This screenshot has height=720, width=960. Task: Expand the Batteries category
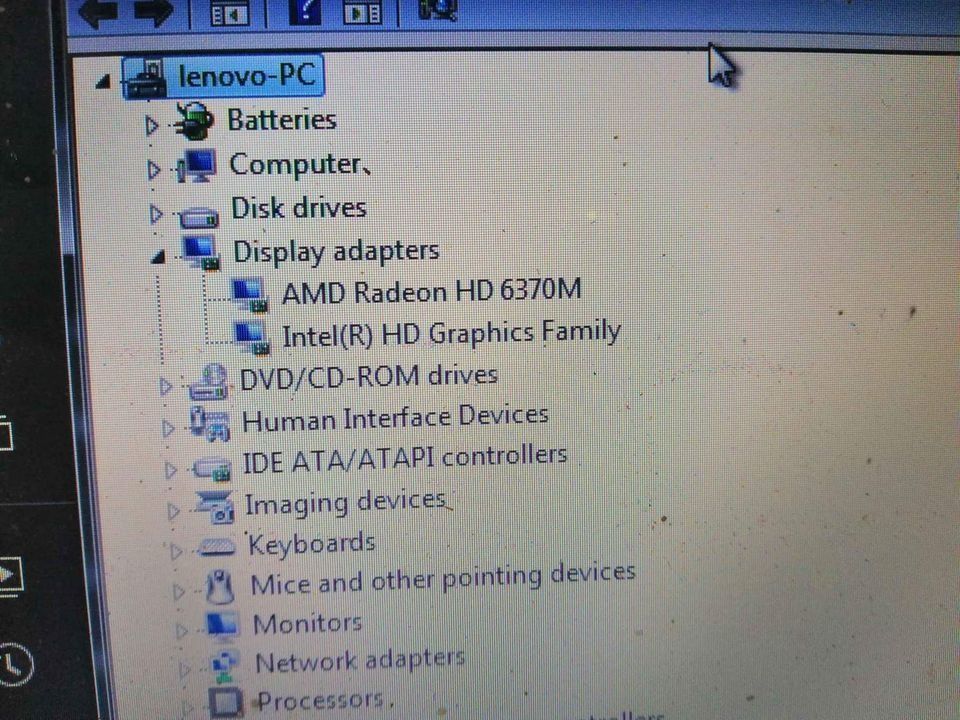tap(151, 126)
